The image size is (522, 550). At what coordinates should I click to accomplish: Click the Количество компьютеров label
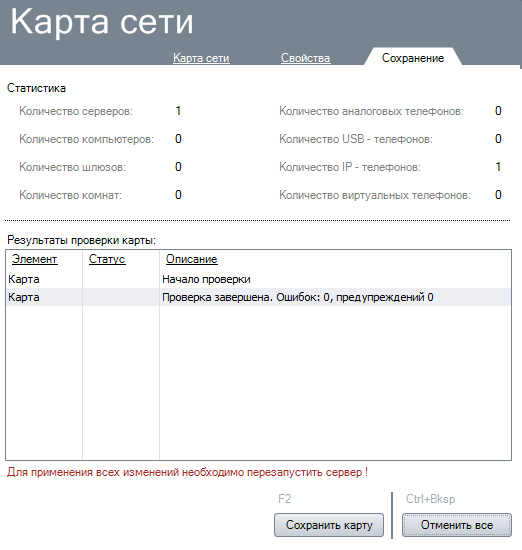coord(86,139)
